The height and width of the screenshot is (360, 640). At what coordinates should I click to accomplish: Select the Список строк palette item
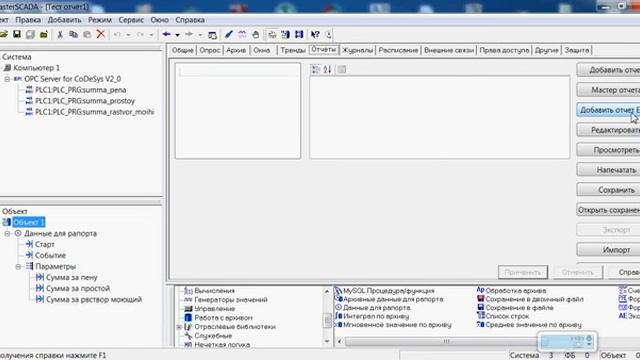click(x=503, y=316)
